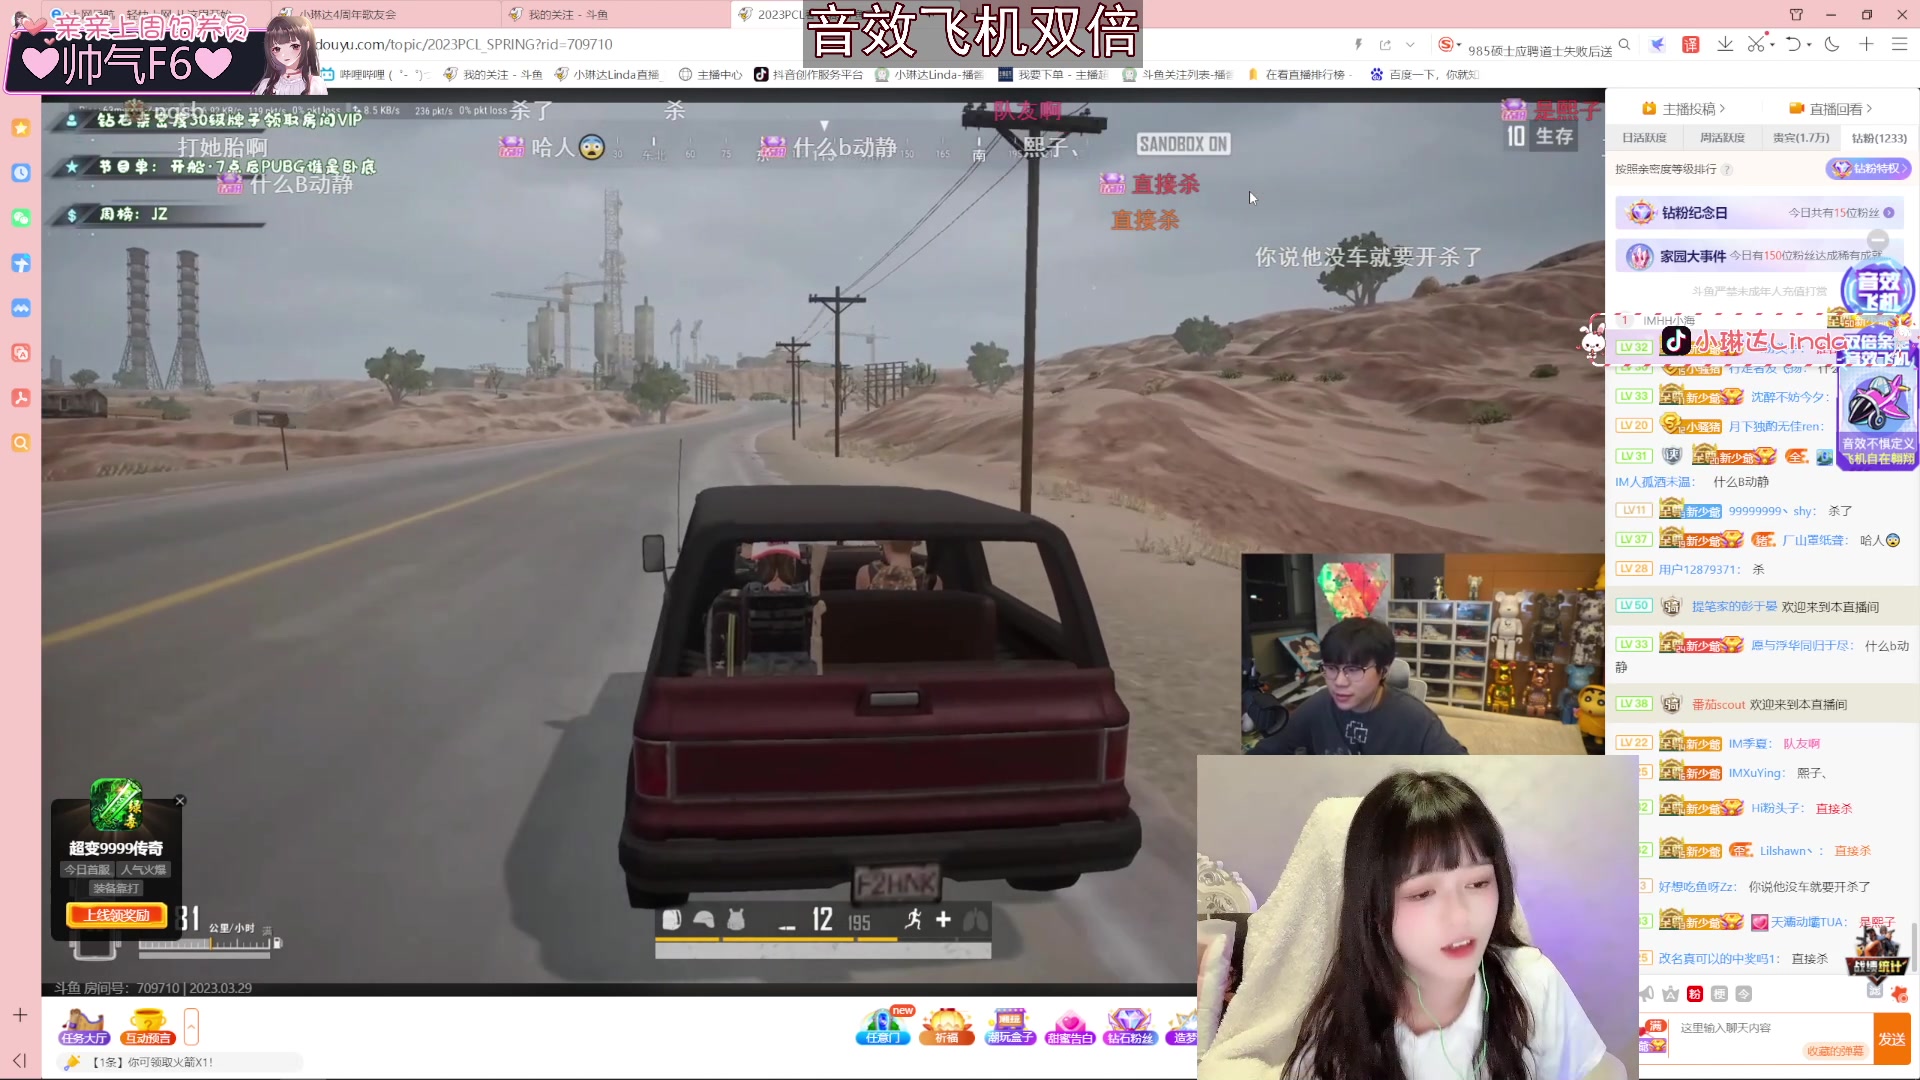The width and height of the screenshot is (1920, 1080).
Task: Click the 音效飞机 round promo badge
Action: click(1878, 291)
